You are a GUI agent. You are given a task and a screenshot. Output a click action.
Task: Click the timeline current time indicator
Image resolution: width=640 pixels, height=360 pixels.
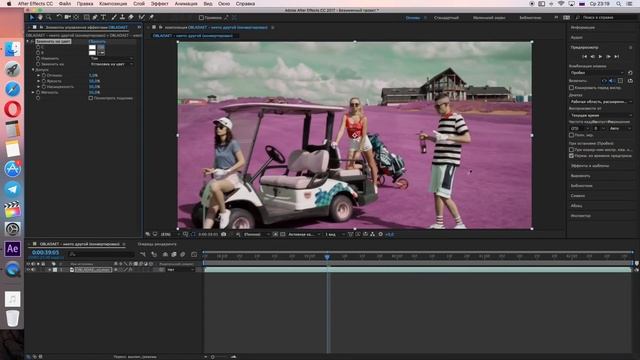pos(327,257)
